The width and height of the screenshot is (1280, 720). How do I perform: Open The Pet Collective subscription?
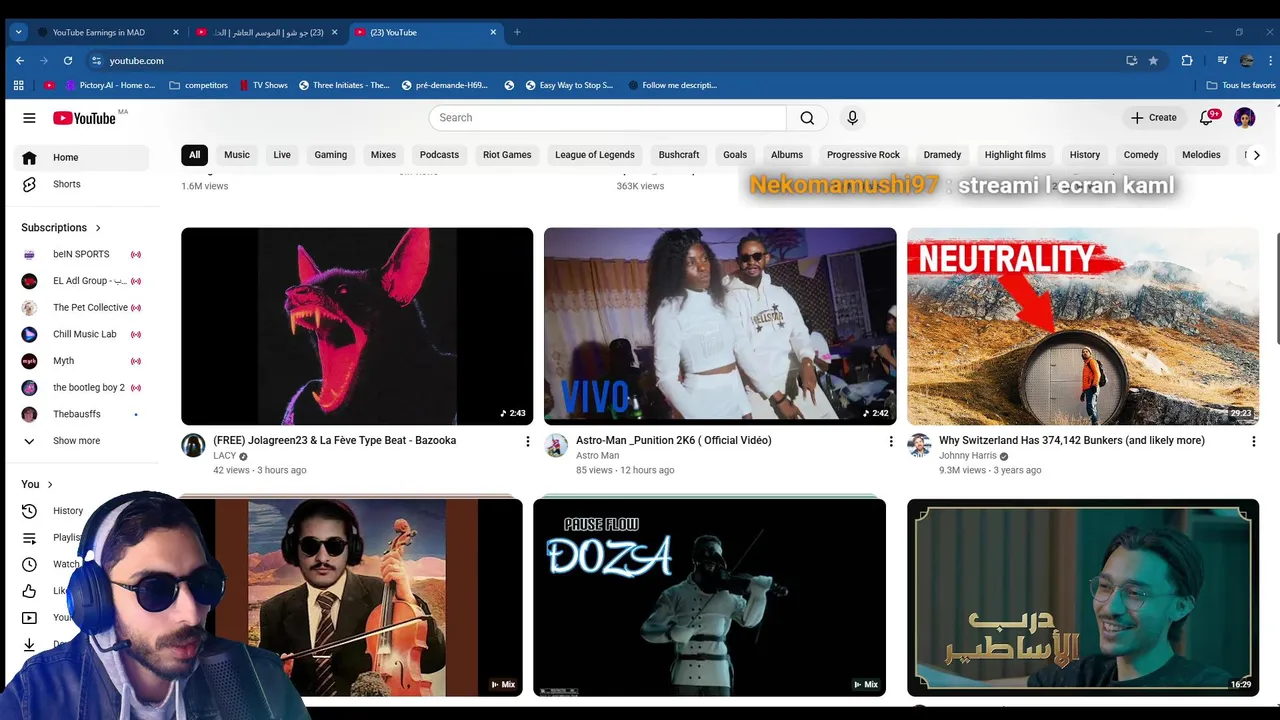[x=81, y=307]
